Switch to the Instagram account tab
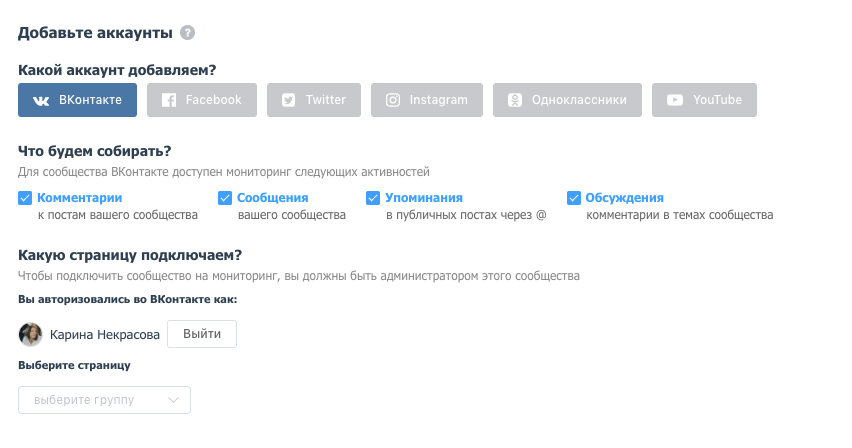The image size is (852, 448). click(427, 100)
